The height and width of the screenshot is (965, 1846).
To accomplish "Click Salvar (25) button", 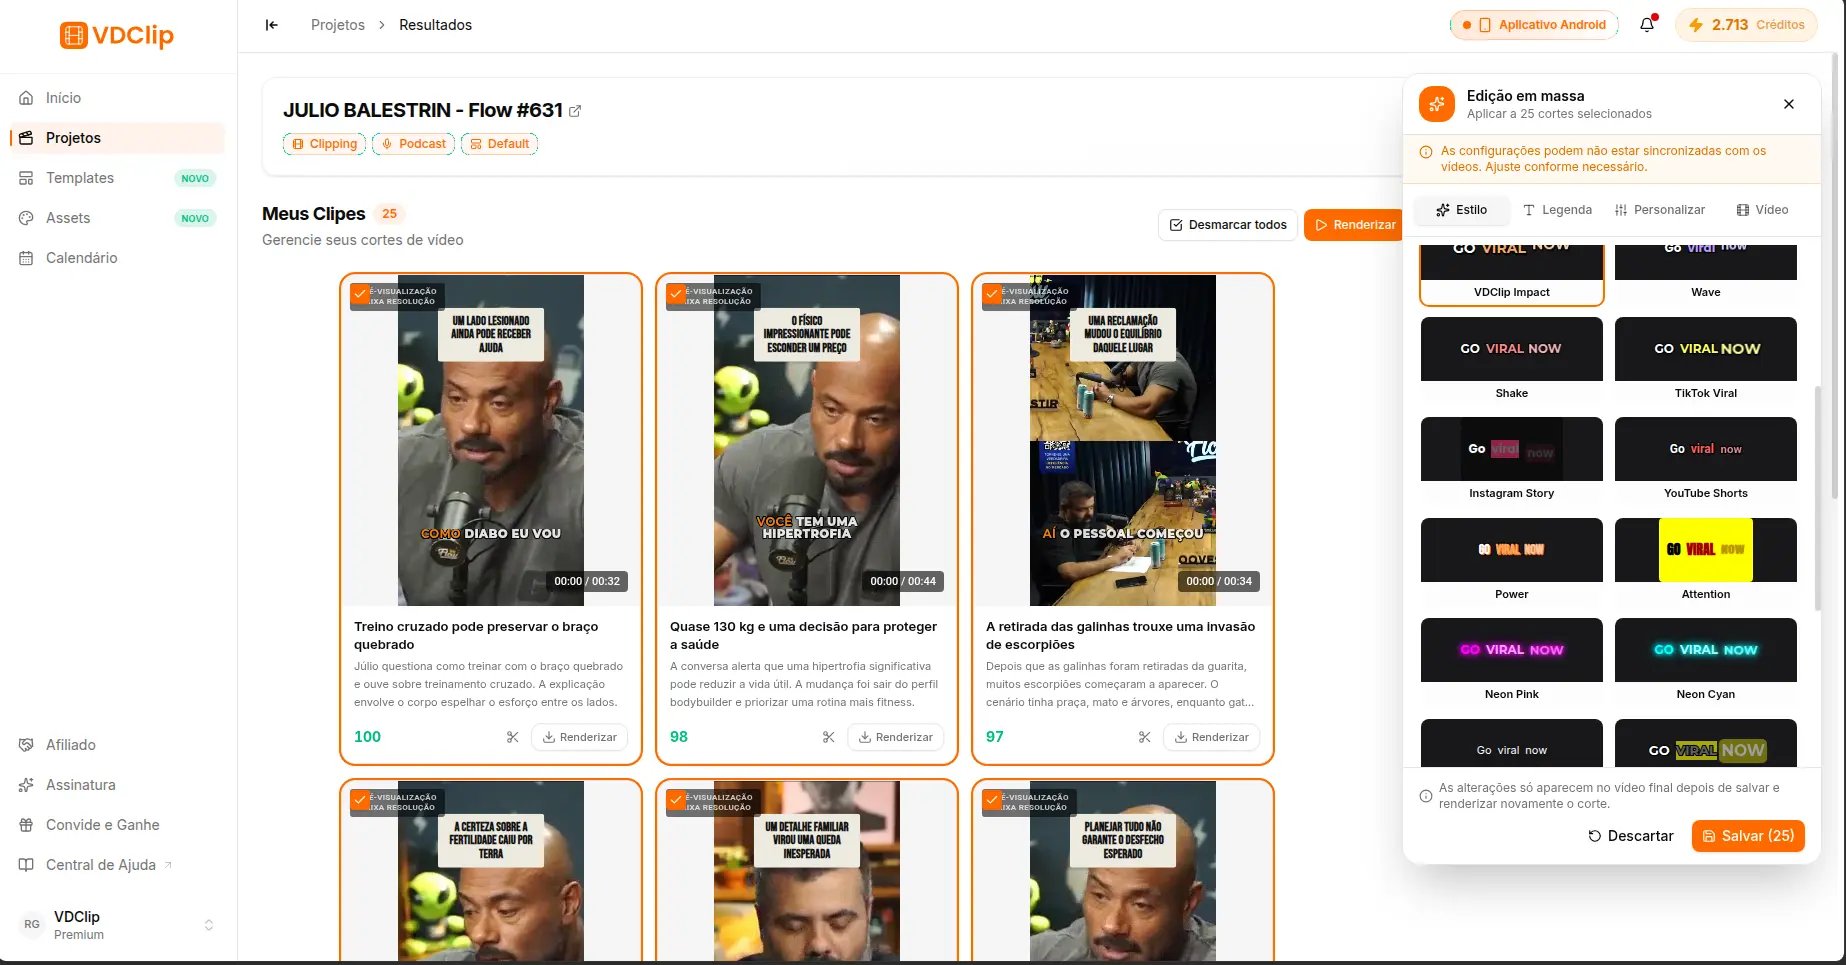I will click(x=1748, y=836).
